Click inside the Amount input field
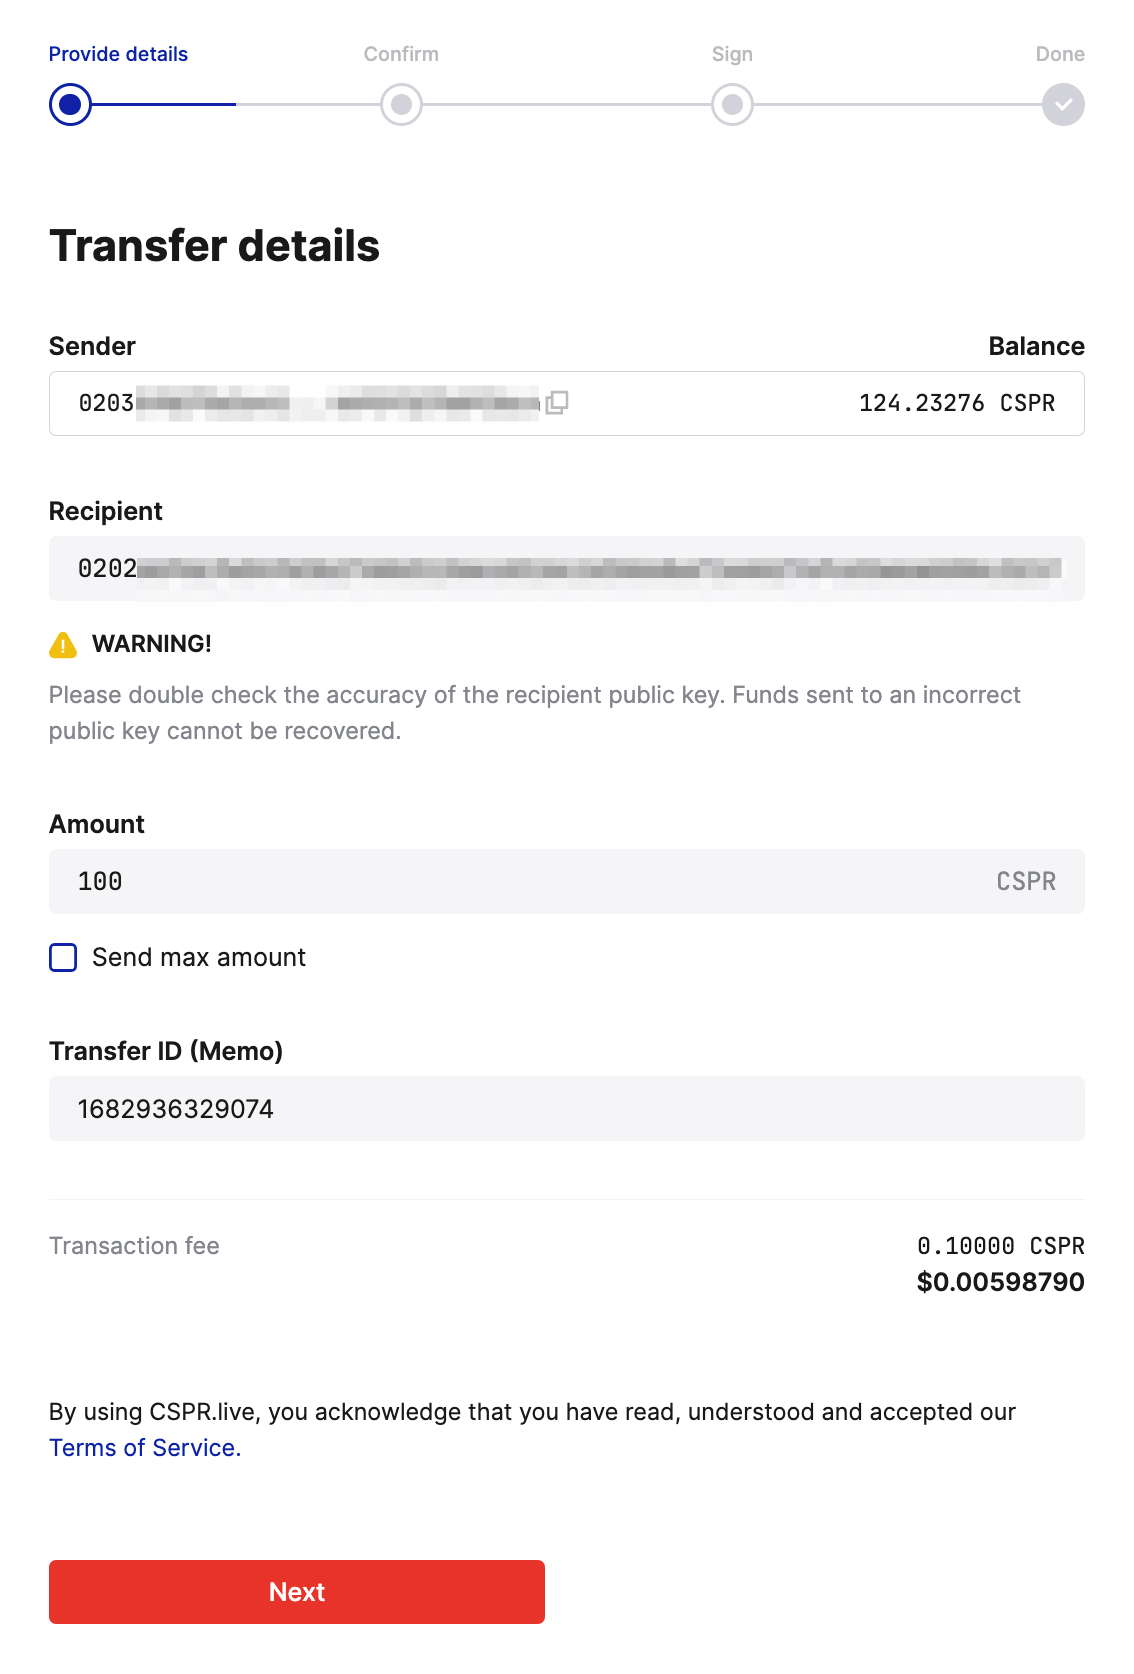The image size is (1134, 1674). click(x=400, y=881)
